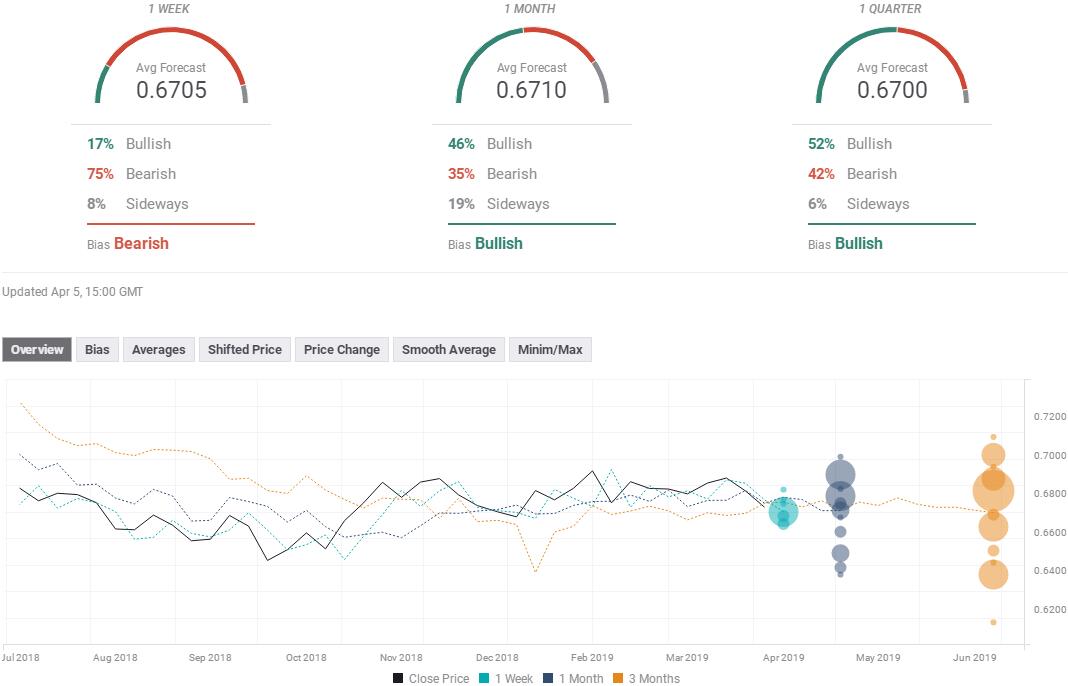The image size is (1068, 686).
Task: Open the Price Change tab
Action: tap(341, 349)
